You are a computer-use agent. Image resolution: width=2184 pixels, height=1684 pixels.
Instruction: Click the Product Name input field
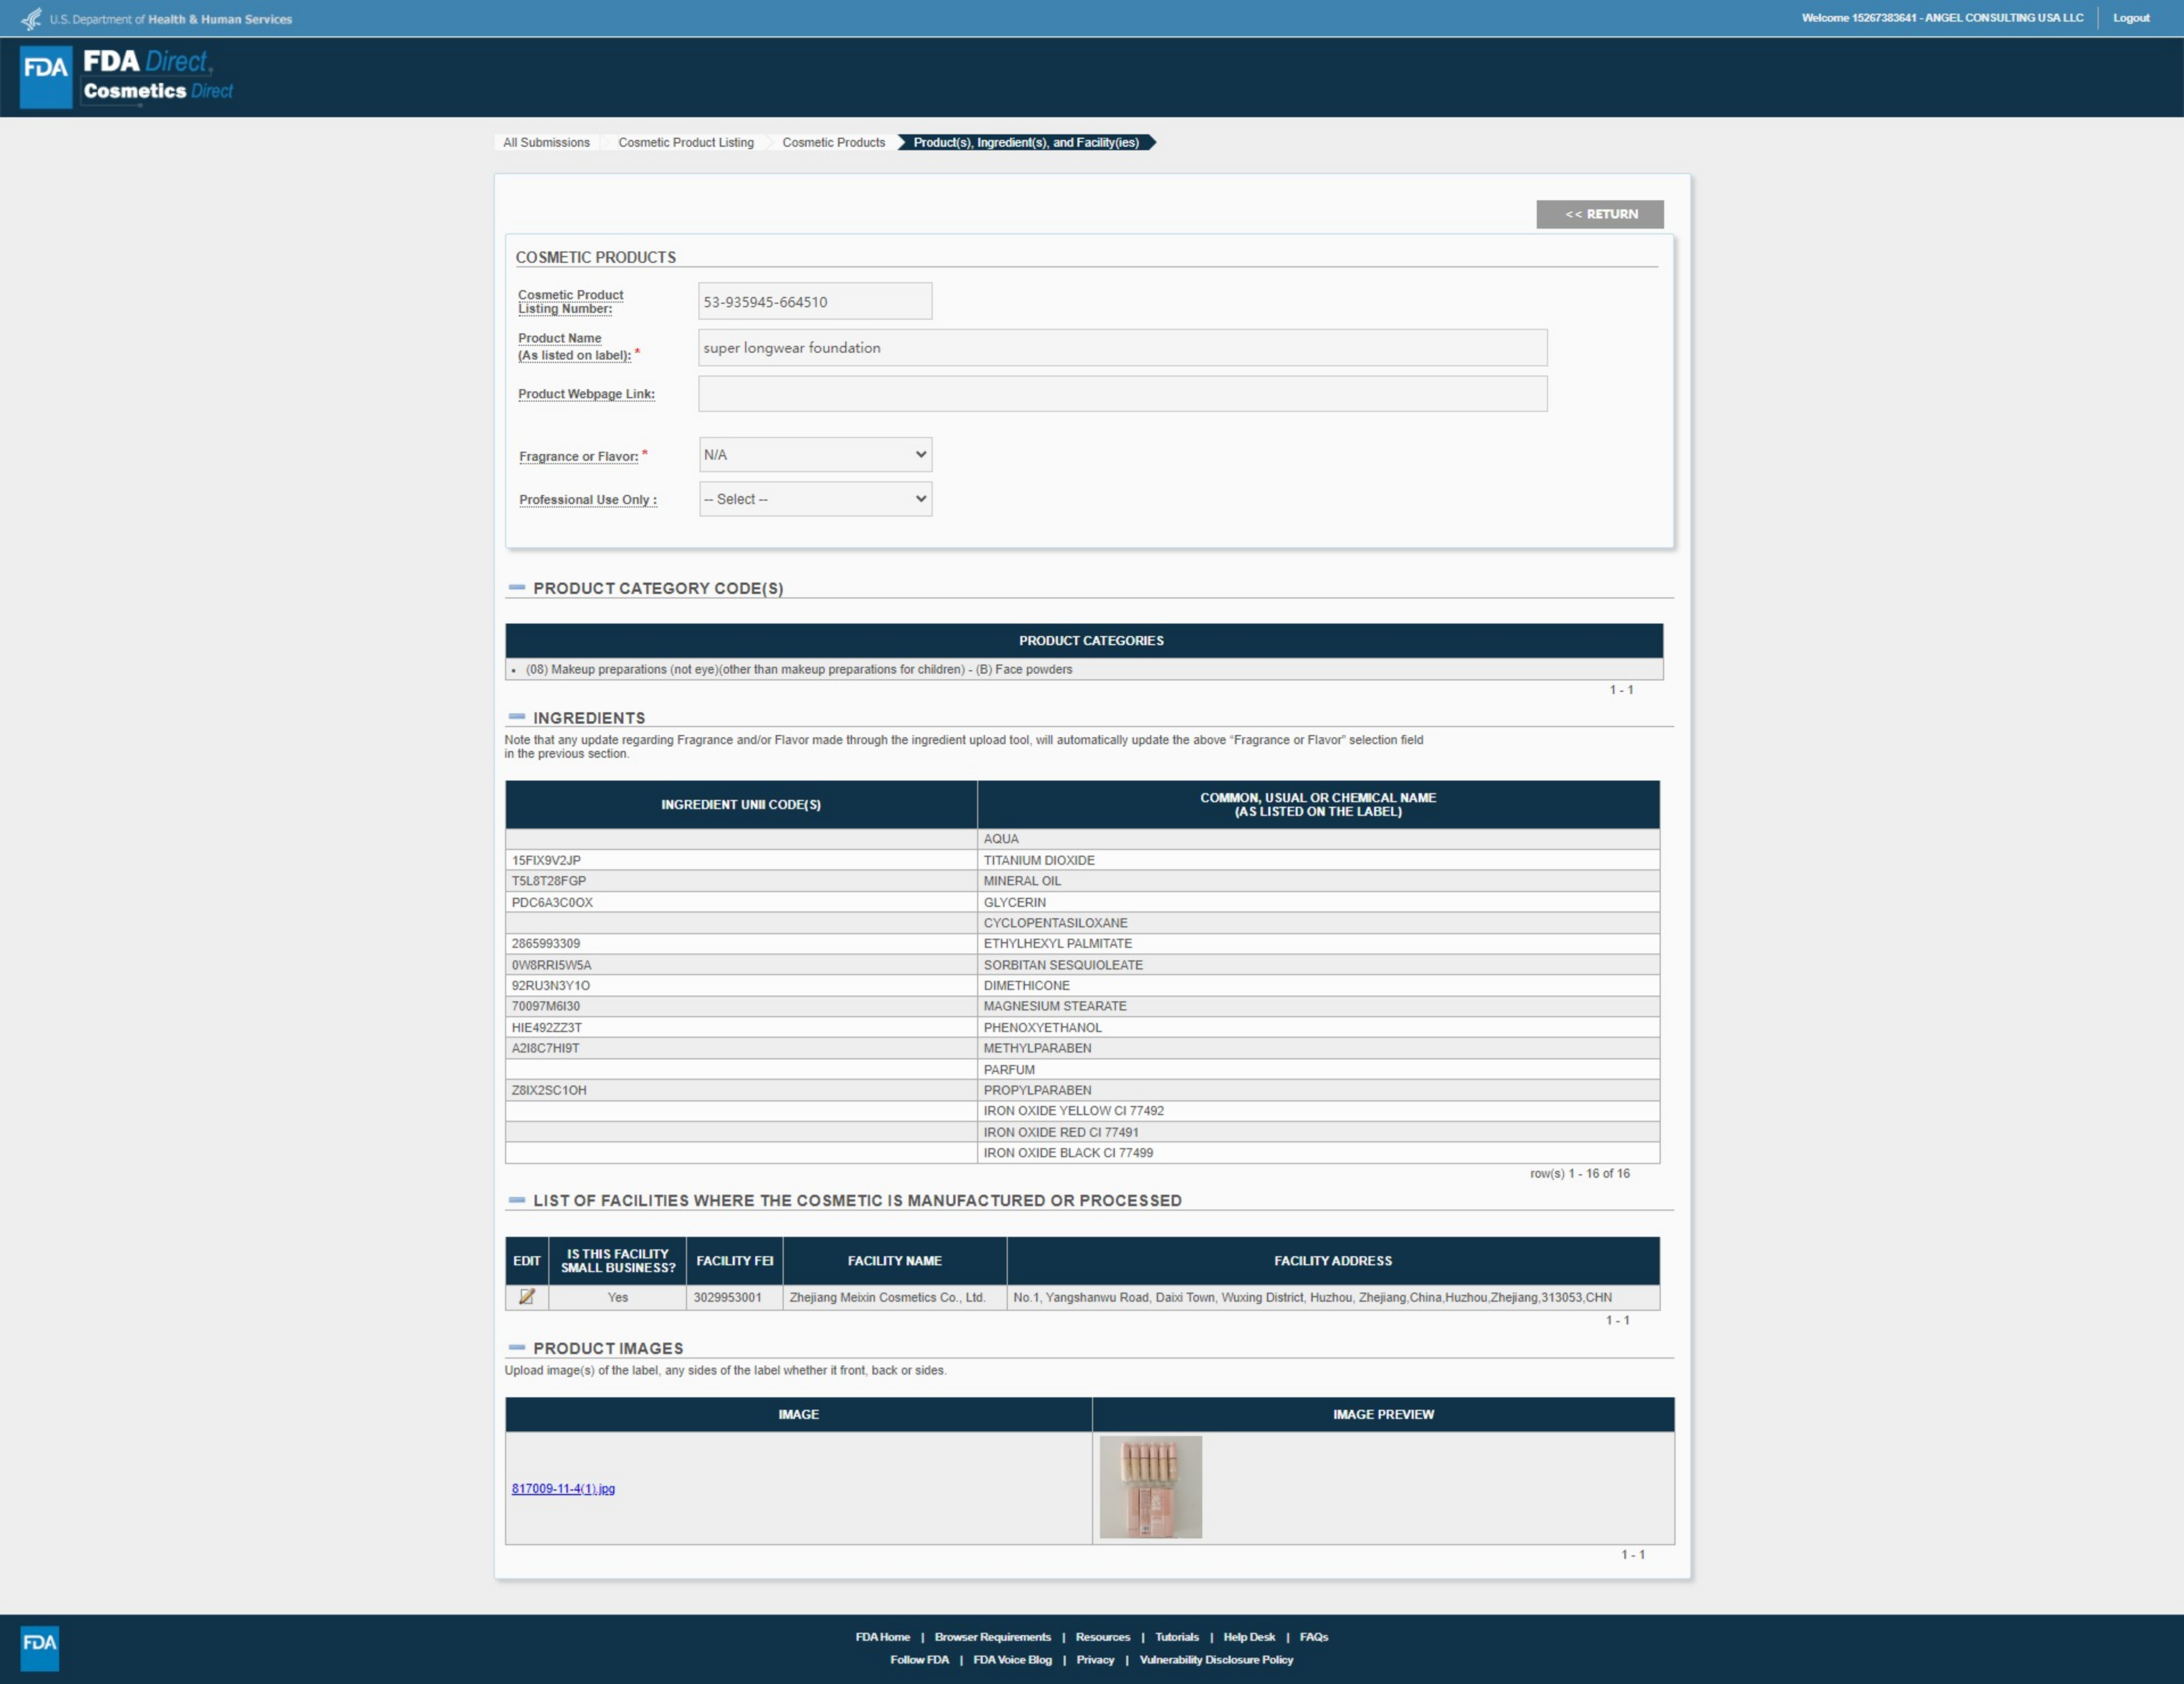[1122, 348]
